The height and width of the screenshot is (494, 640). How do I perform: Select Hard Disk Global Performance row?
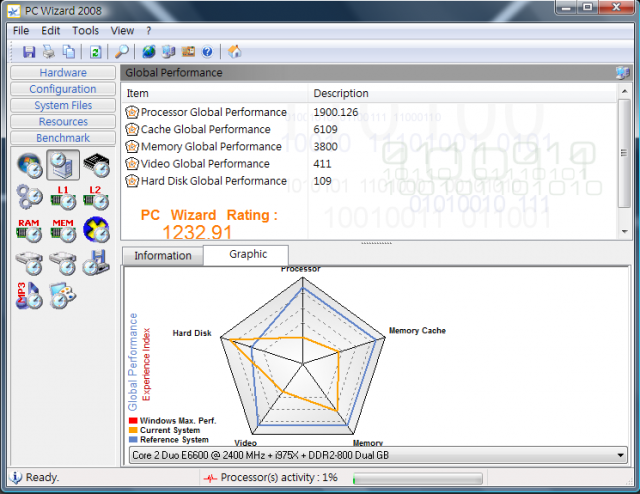click(370, 181)
